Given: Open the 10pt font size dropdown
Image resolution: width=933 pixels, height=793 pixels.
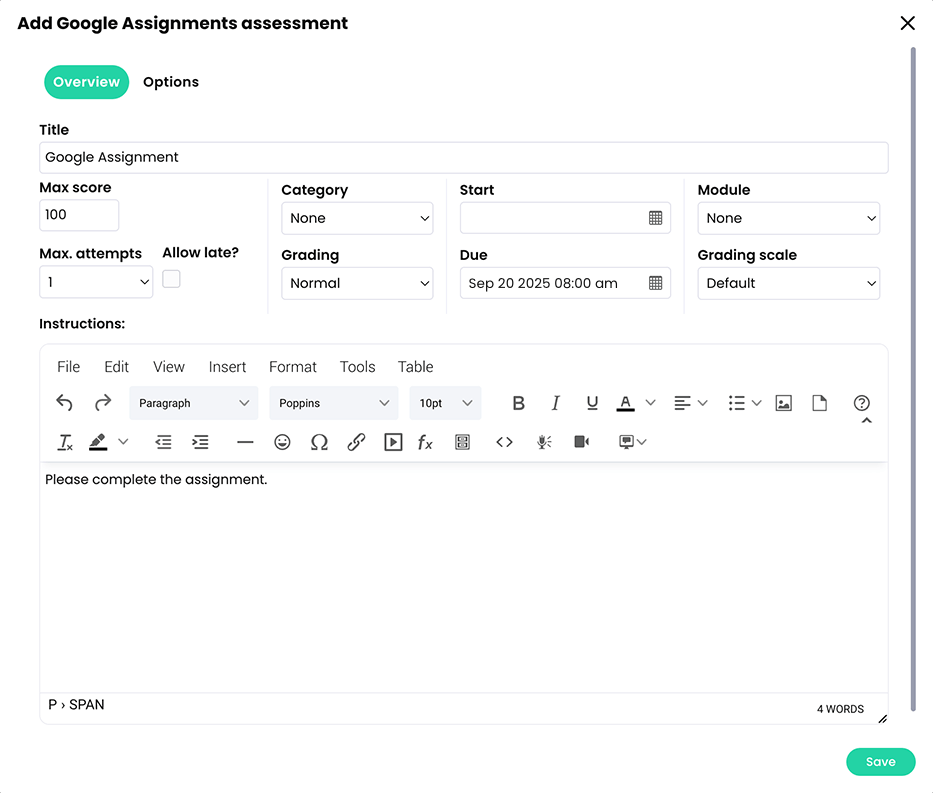Looking at the screenshot, I should coord(445,403).
